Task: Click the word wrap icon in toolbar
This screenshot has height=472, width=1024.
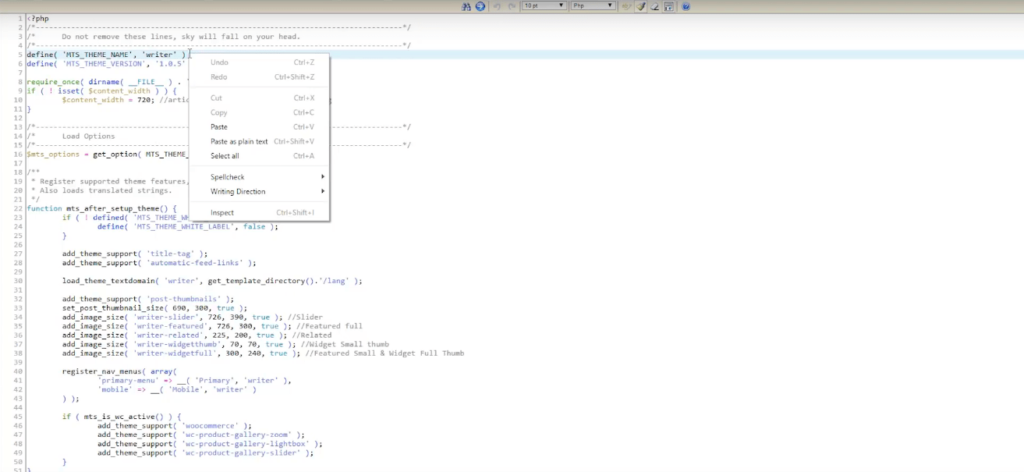Action: coord(626,7)
